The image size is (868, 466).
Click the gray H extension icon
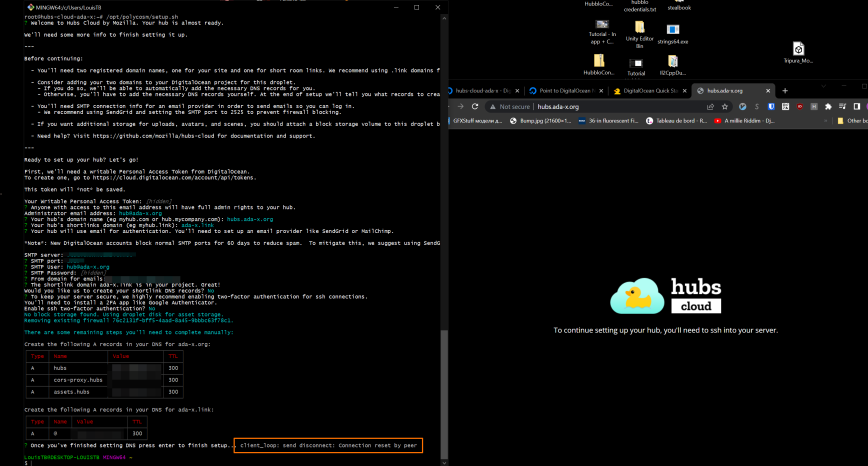click(x=814, y=106)
